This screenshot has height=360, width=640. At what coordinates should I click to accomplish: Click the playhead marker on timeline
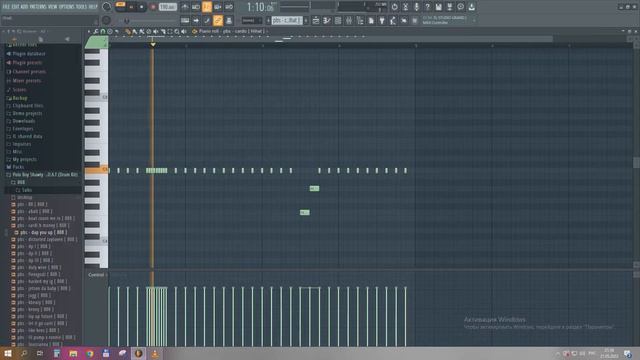153,44
